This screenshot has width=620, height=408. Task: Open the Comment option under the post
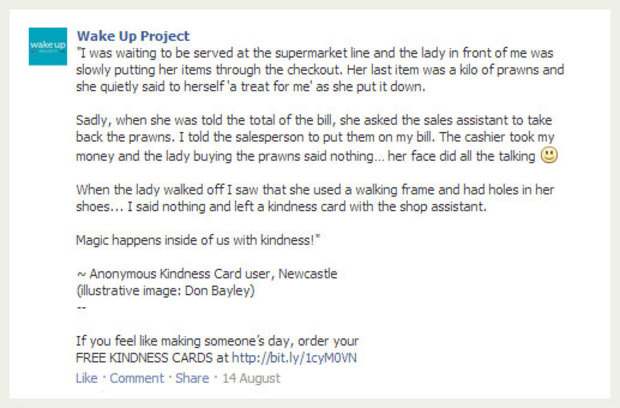pos(136,378)
